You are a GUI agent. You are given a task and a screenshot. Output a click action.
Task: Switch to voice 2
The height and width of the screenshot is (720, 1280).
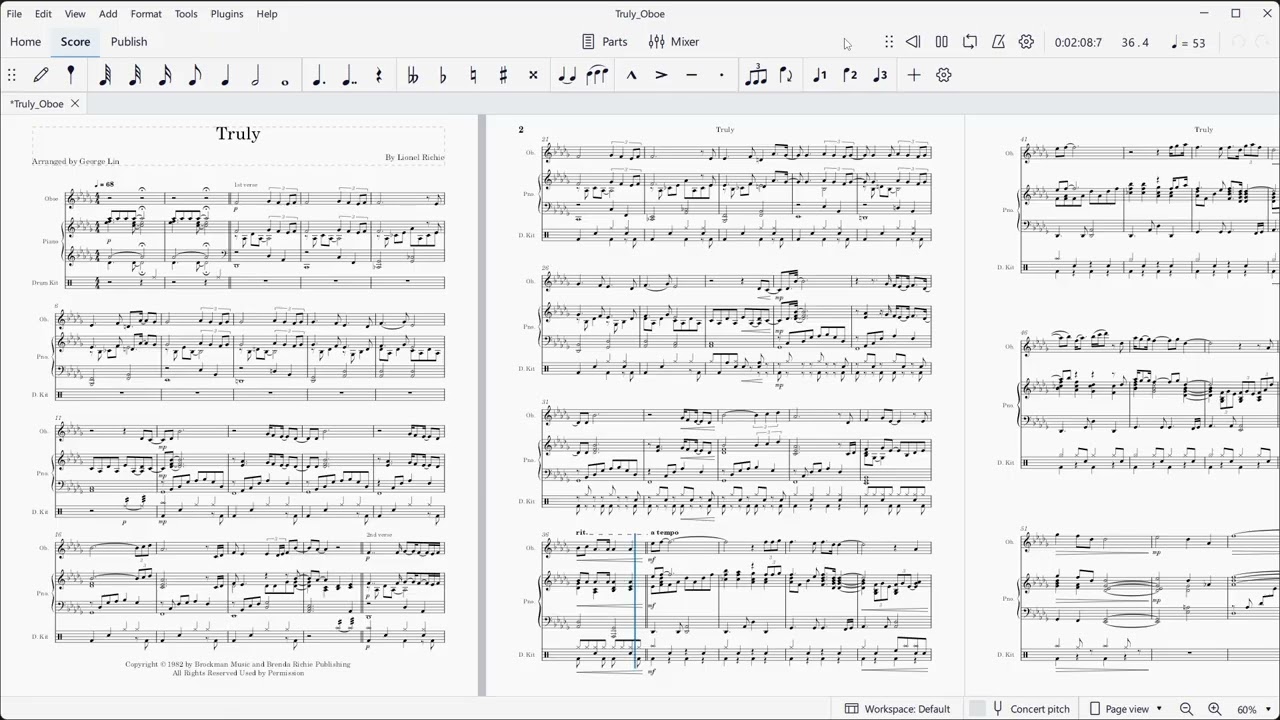[x=850, y=75]
